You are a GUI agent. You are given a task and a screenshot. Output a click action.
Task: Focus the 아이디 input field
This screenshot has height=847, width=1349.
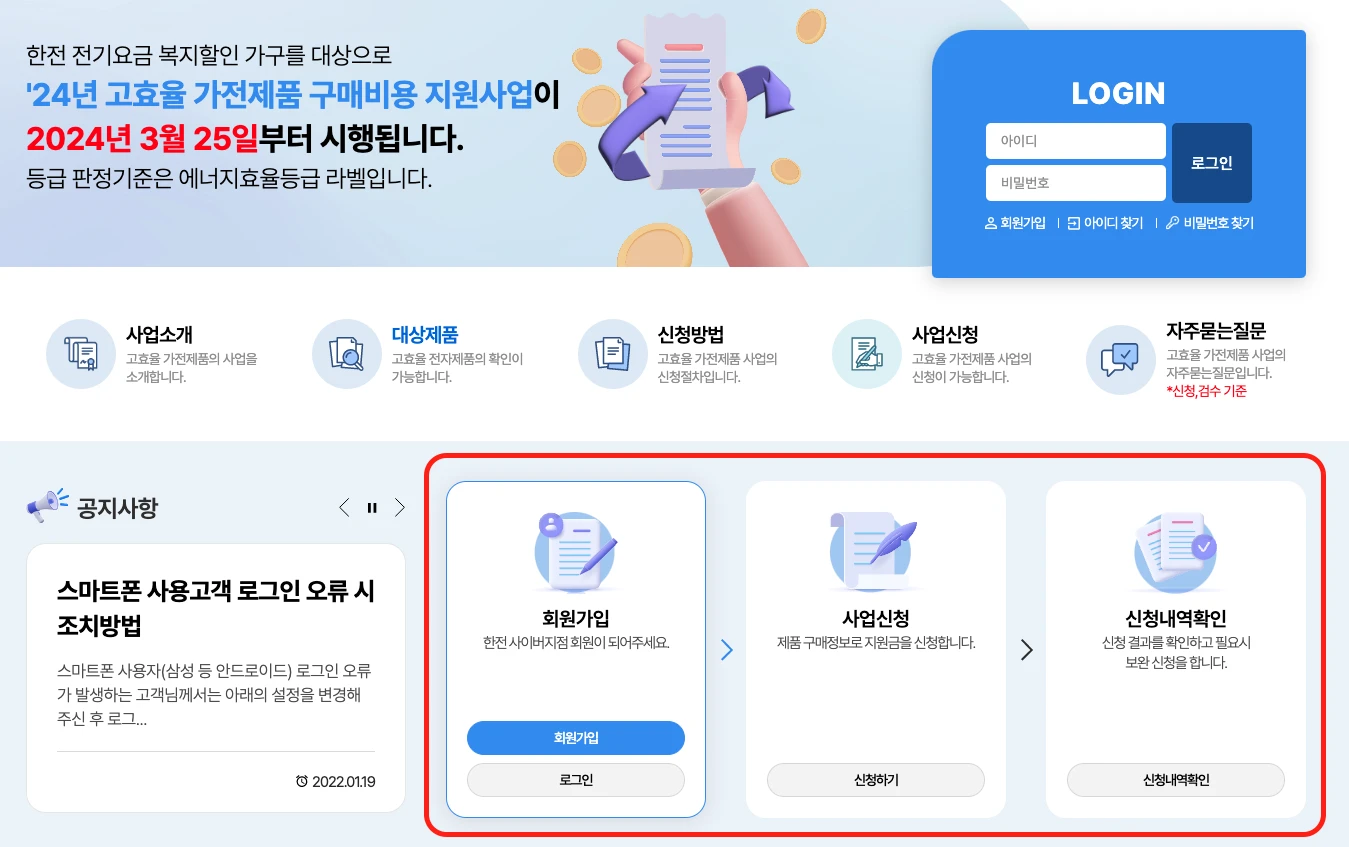point(1076,141)
